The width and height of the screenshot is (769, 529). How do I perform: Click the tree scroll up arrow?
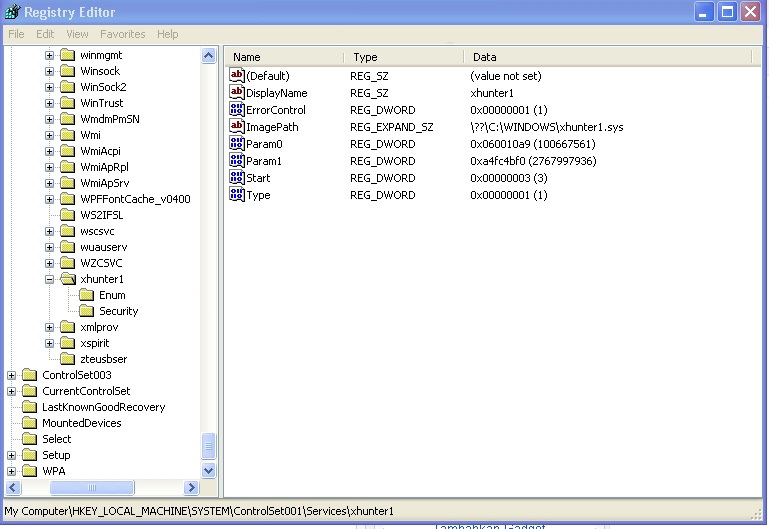[x=208, y=55]
